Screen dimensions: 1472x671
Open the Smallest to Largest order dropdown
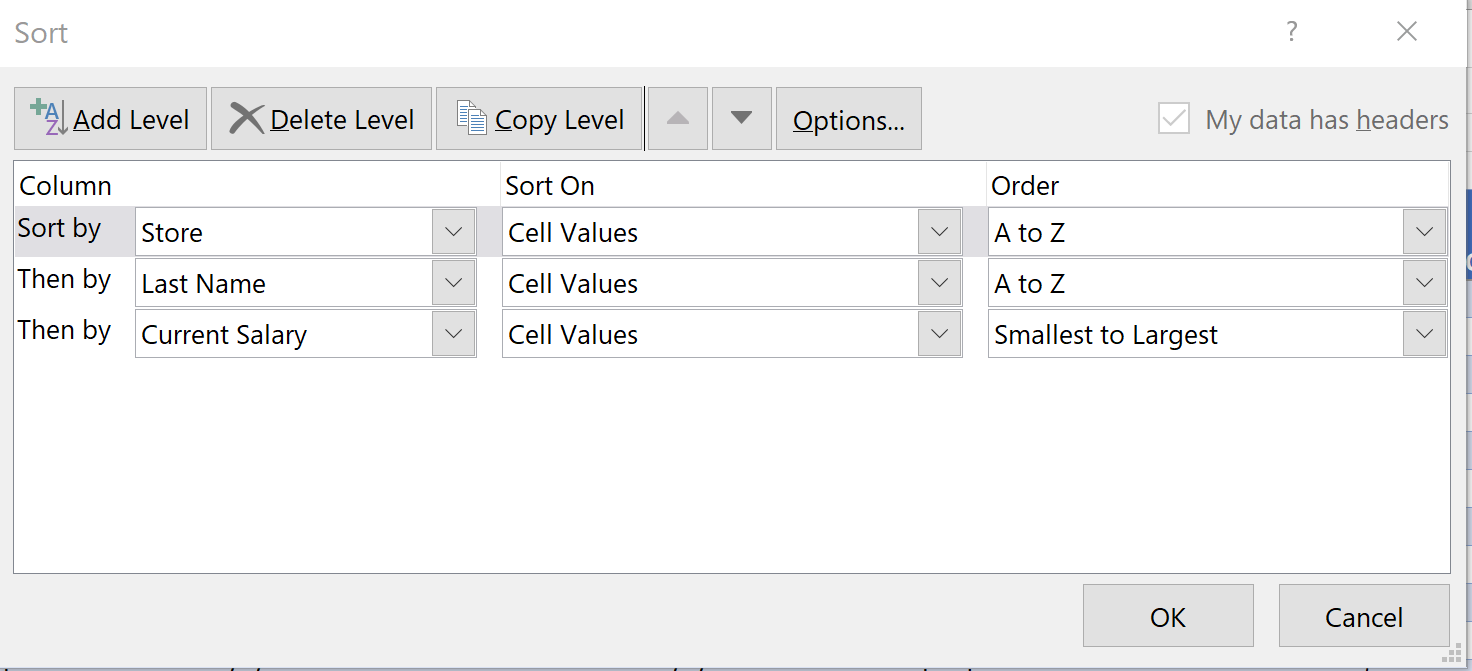1424,334
